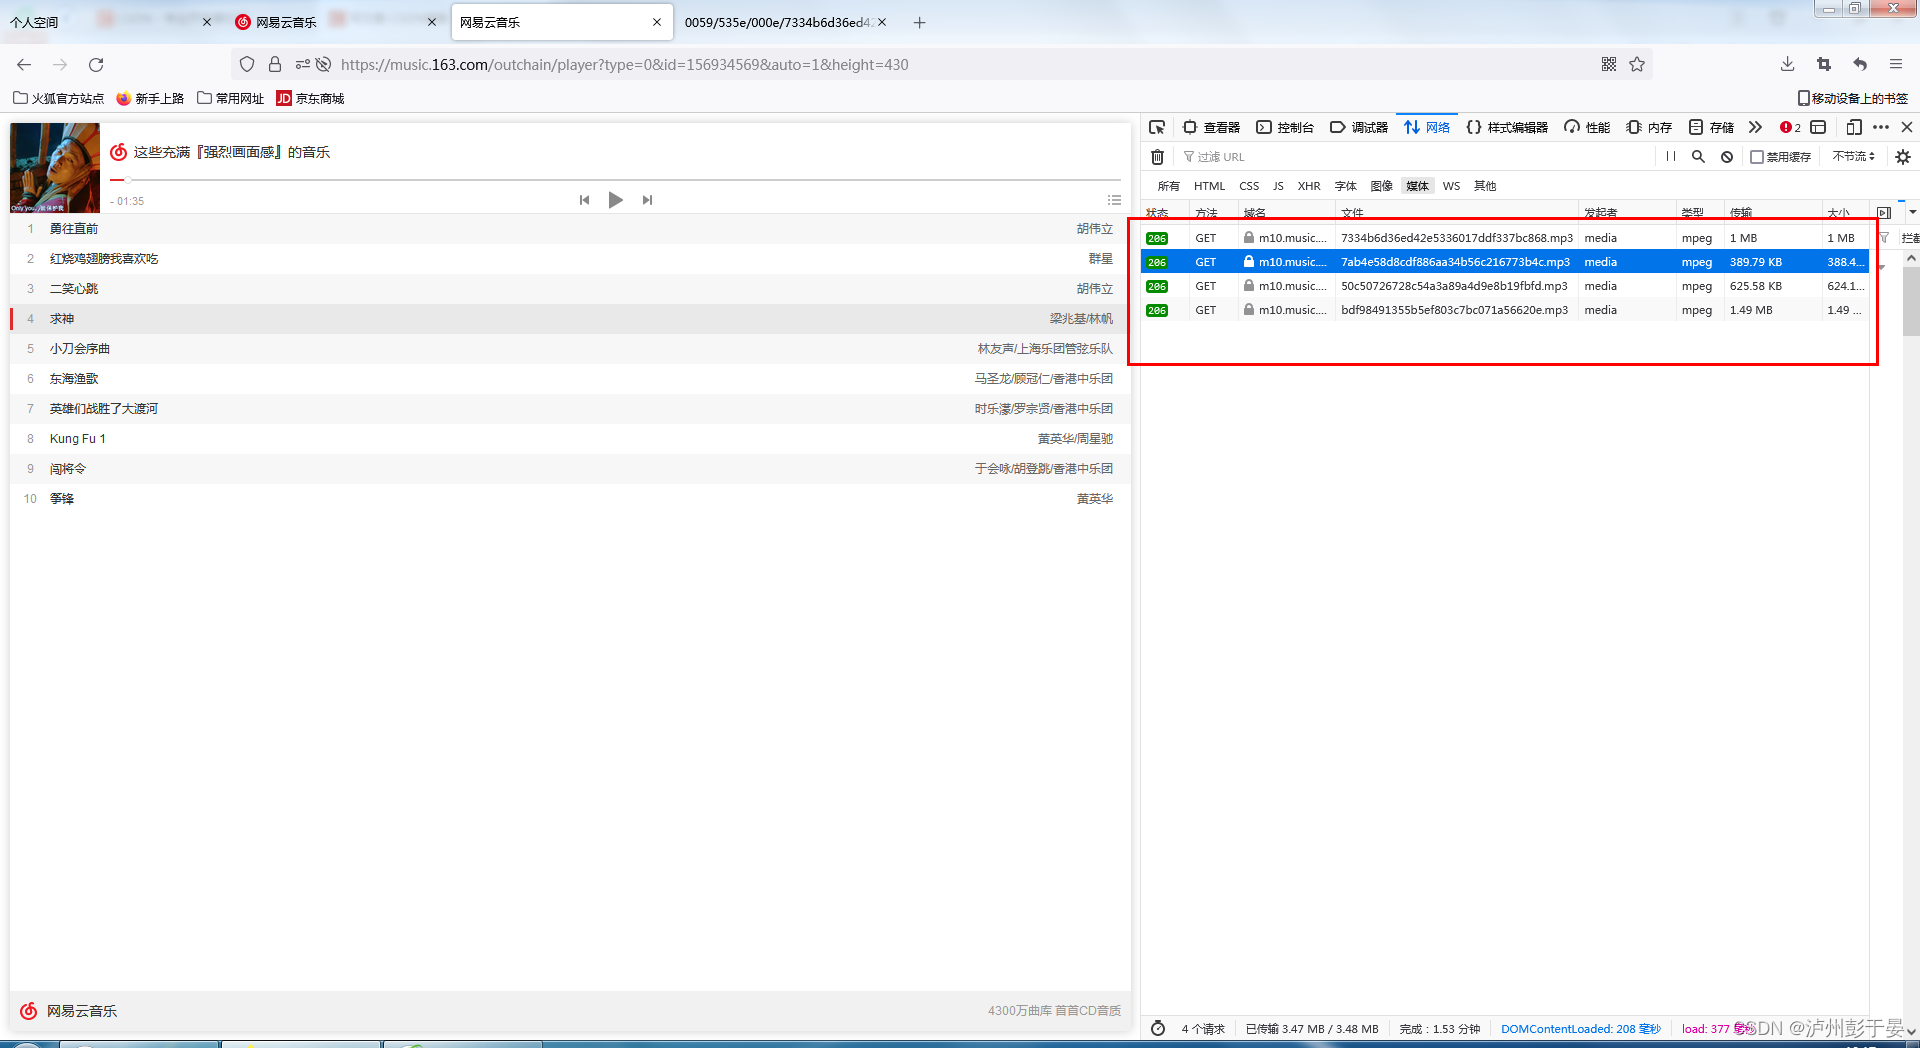This screenshot has width=1920, height=1048.
Task: Go back with browser back arrow
Action: click(x=24, y=65)
